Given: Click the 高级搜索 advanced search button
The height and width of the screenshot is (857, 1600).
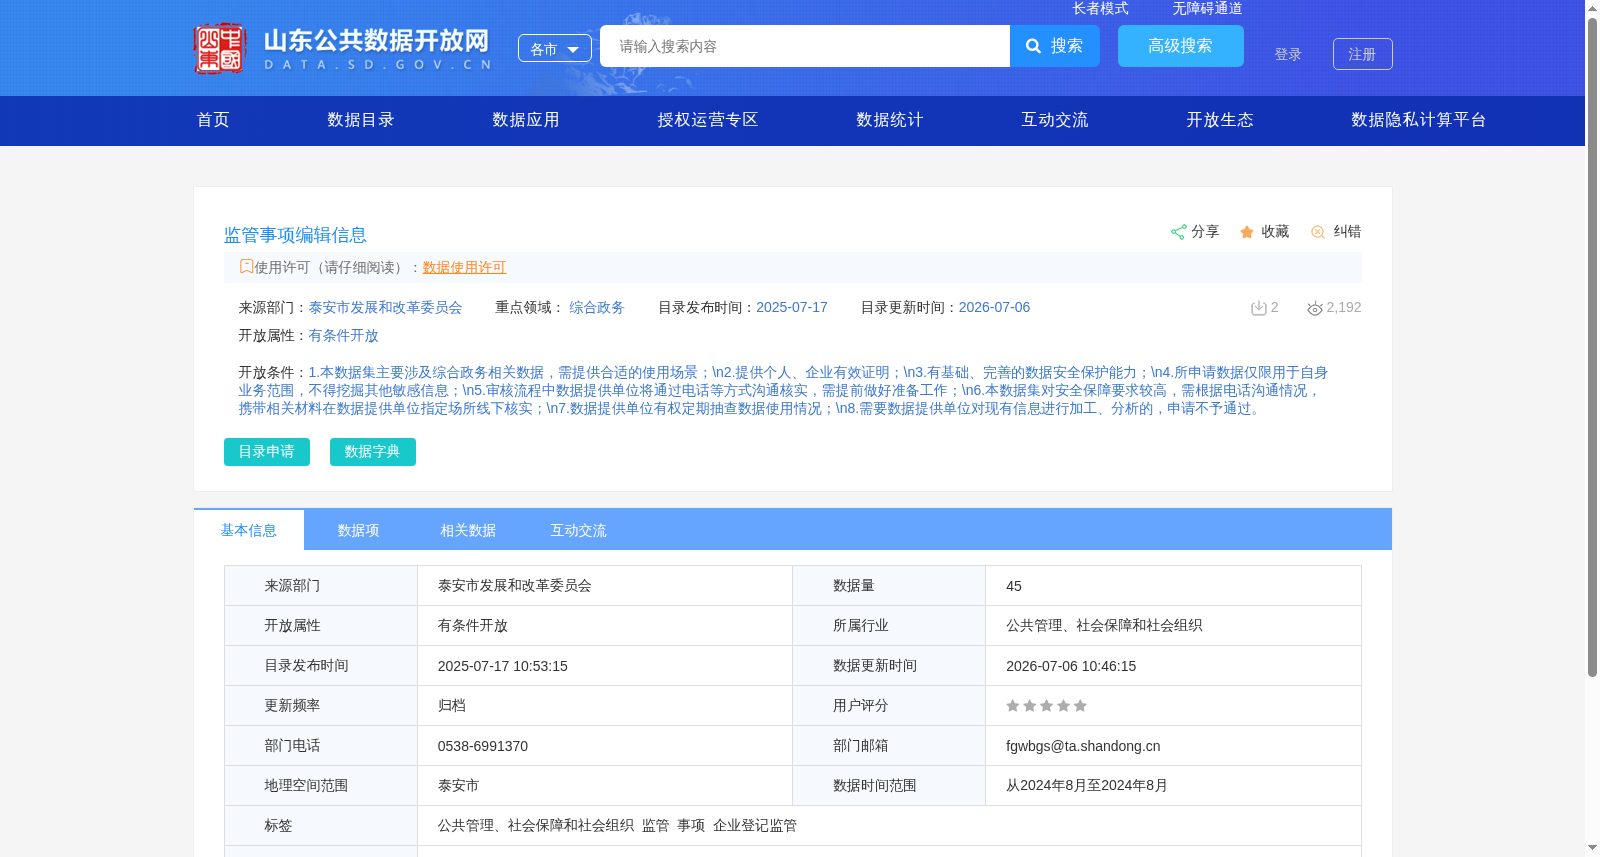Looking at the screenshot, I should tap(1181, 46).
